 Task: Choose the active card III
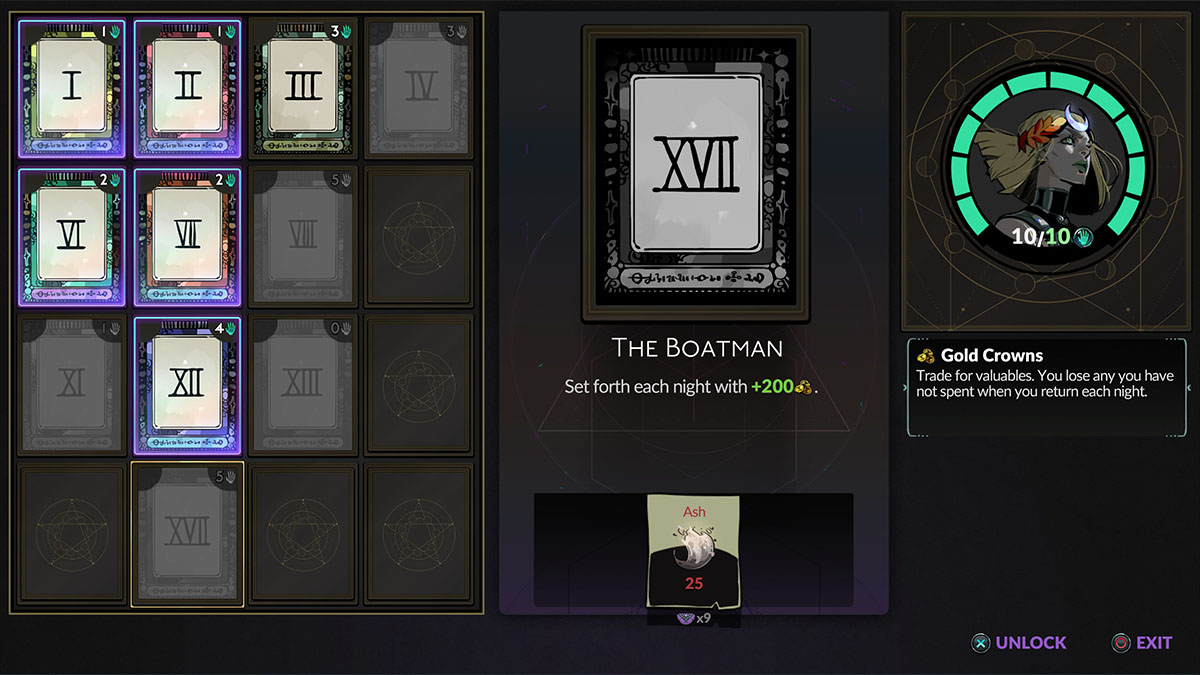[x=302, y=89]
